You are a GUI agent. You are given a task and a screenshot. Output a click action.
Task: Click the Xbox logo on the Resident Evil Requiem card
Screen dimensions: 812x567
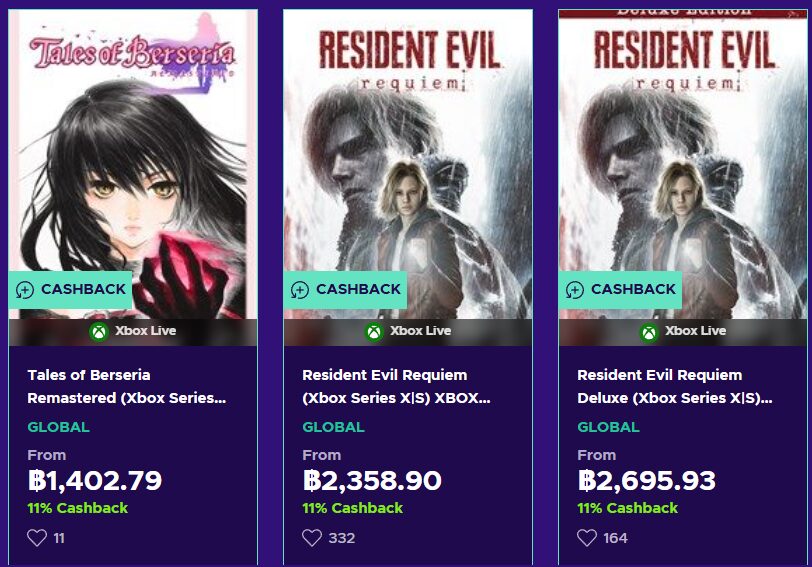pos(374,331)
